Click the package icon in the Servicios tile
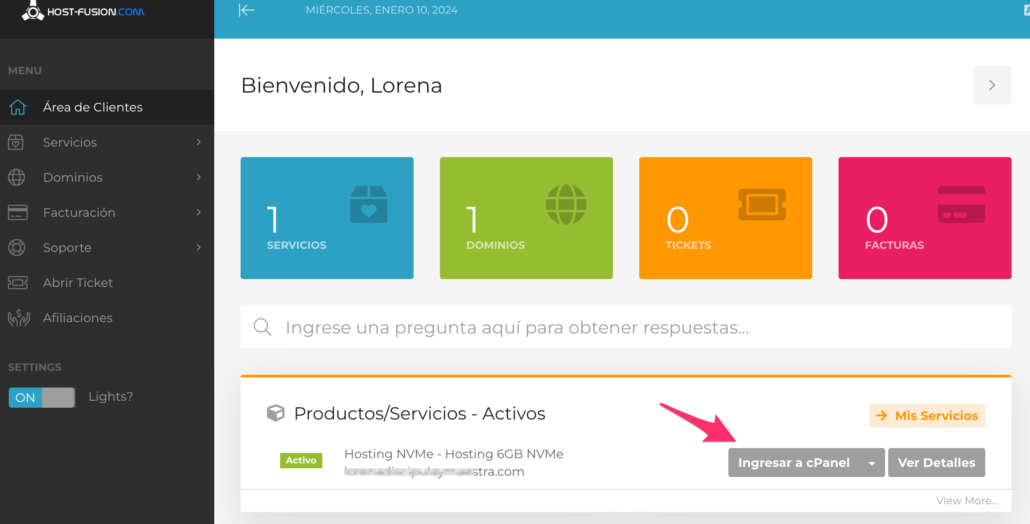1030x524 pixels. click(369, 204)
